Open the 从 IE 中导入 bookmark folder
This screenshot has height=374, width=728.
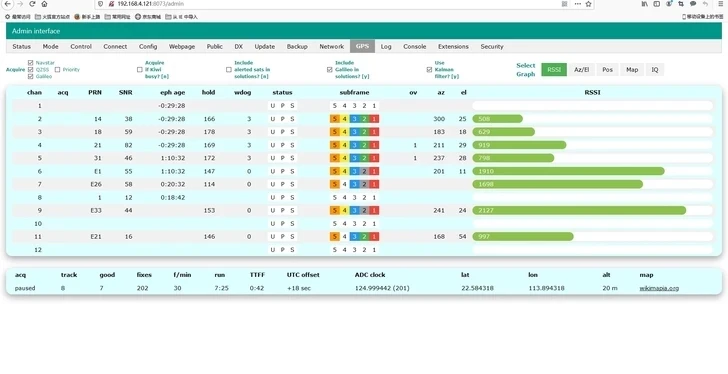182,17
